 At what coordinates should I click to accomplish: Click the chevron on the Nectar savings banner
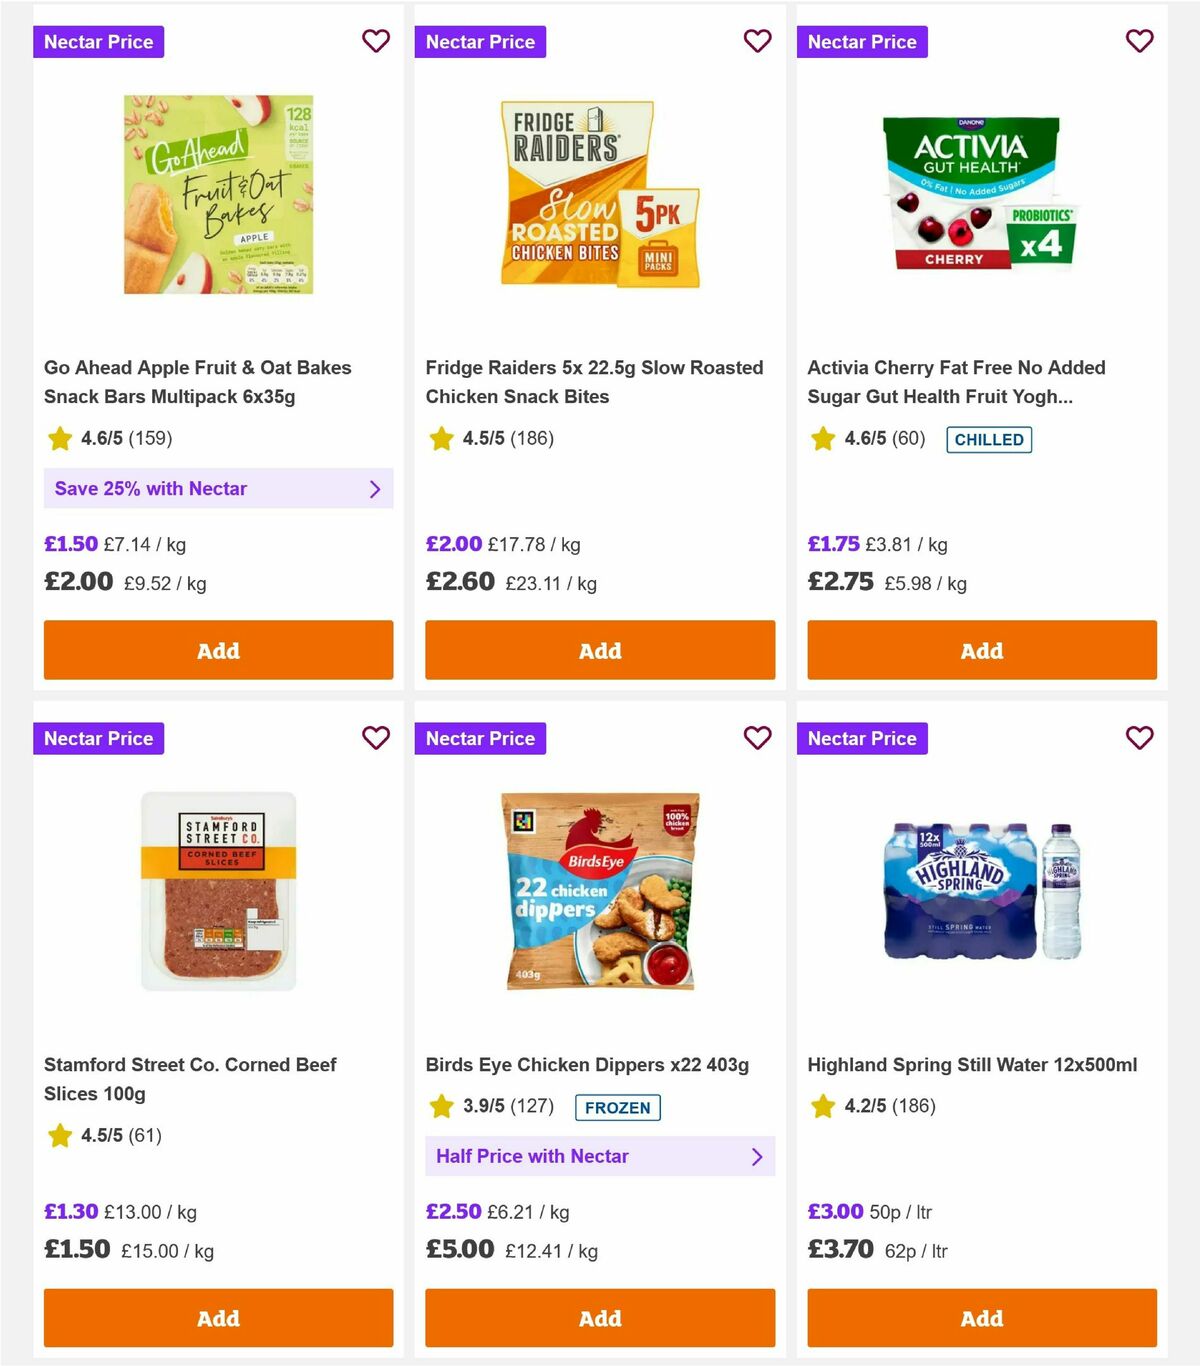click(376, 488)
